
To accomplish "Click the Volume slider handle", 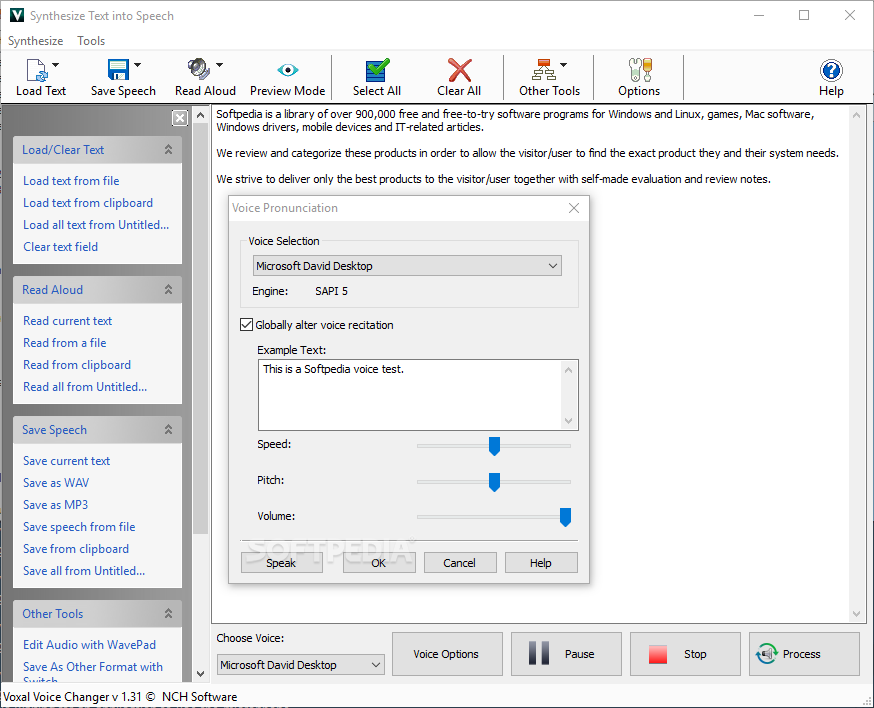I will point(565,517).
